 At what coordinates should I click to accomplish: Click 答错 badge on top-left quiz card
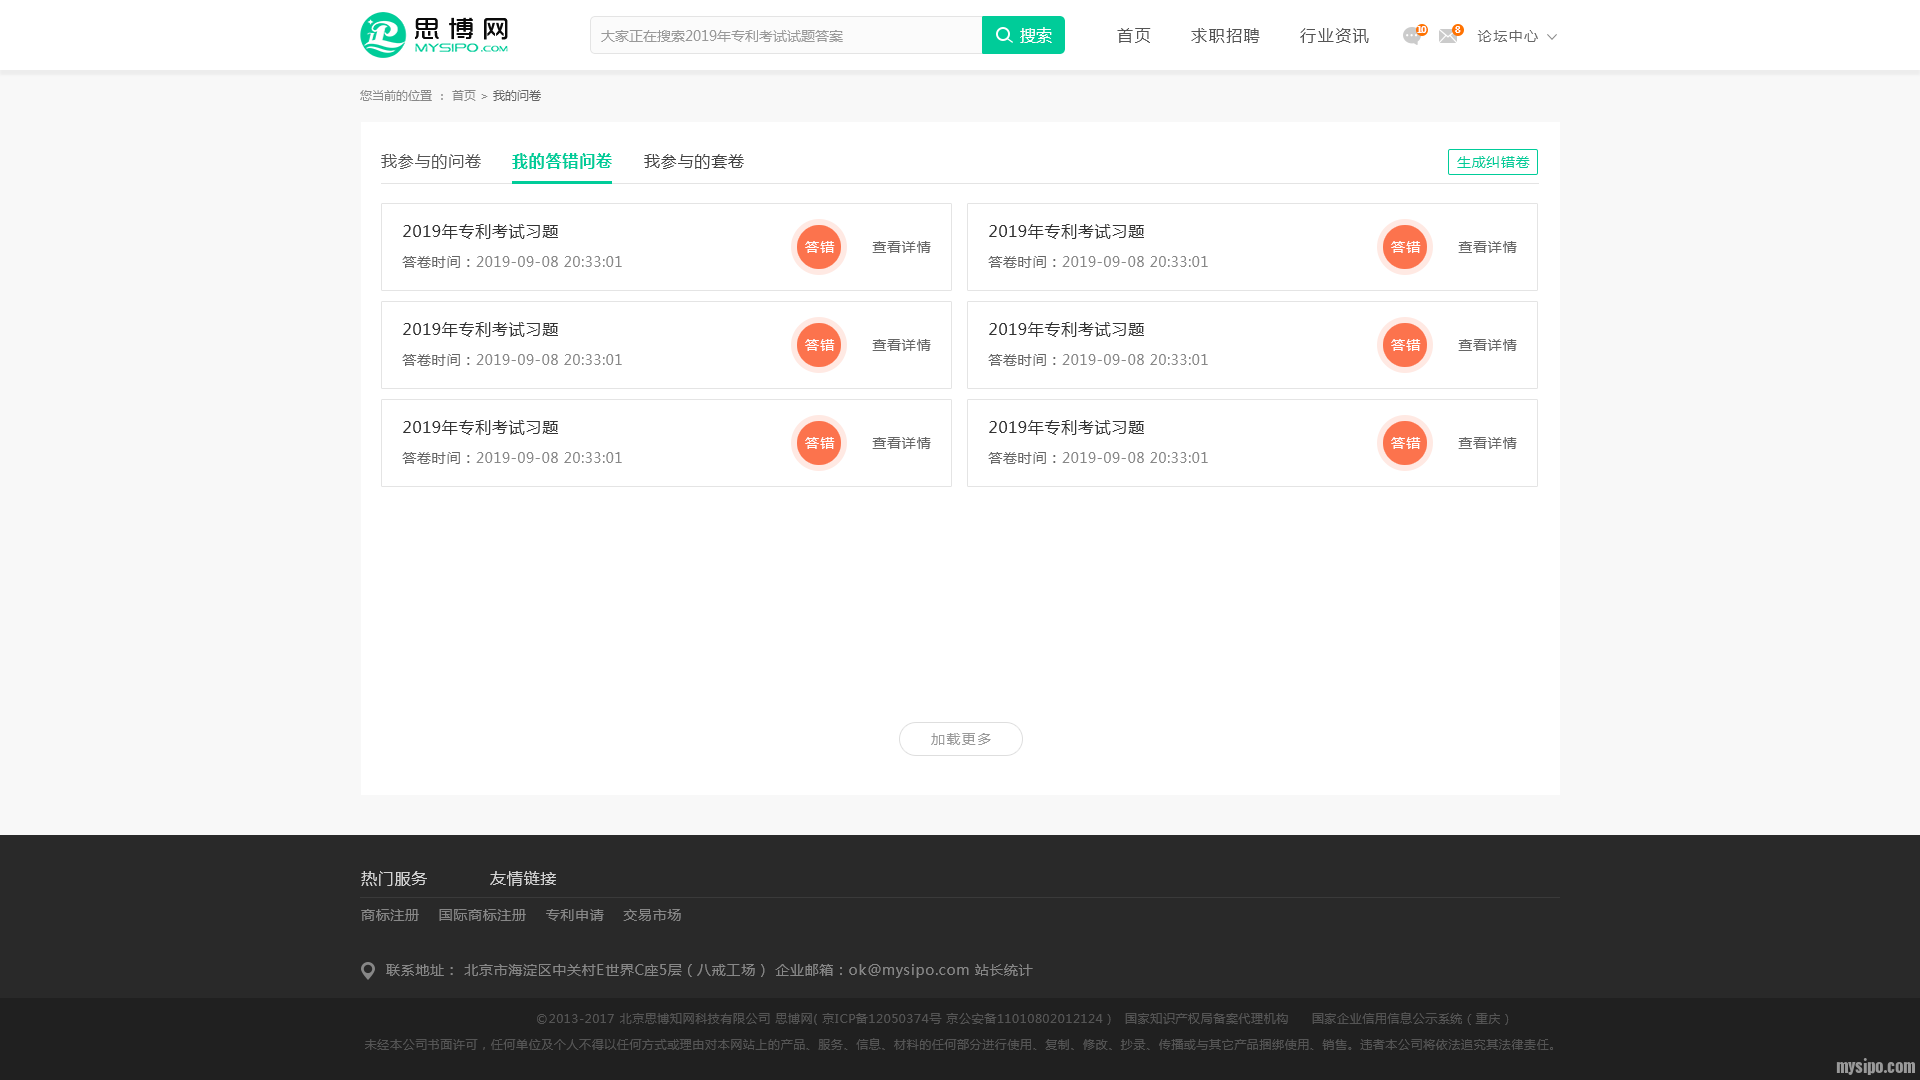[819, 247]
